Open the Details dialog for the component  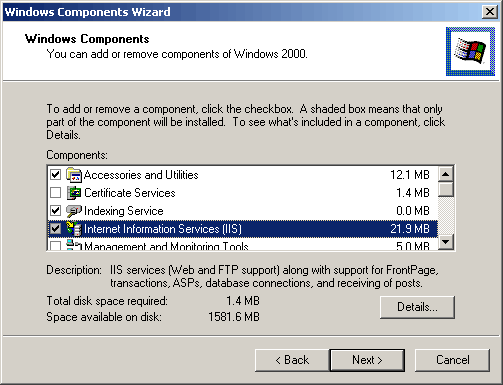(x=417, y=307)
